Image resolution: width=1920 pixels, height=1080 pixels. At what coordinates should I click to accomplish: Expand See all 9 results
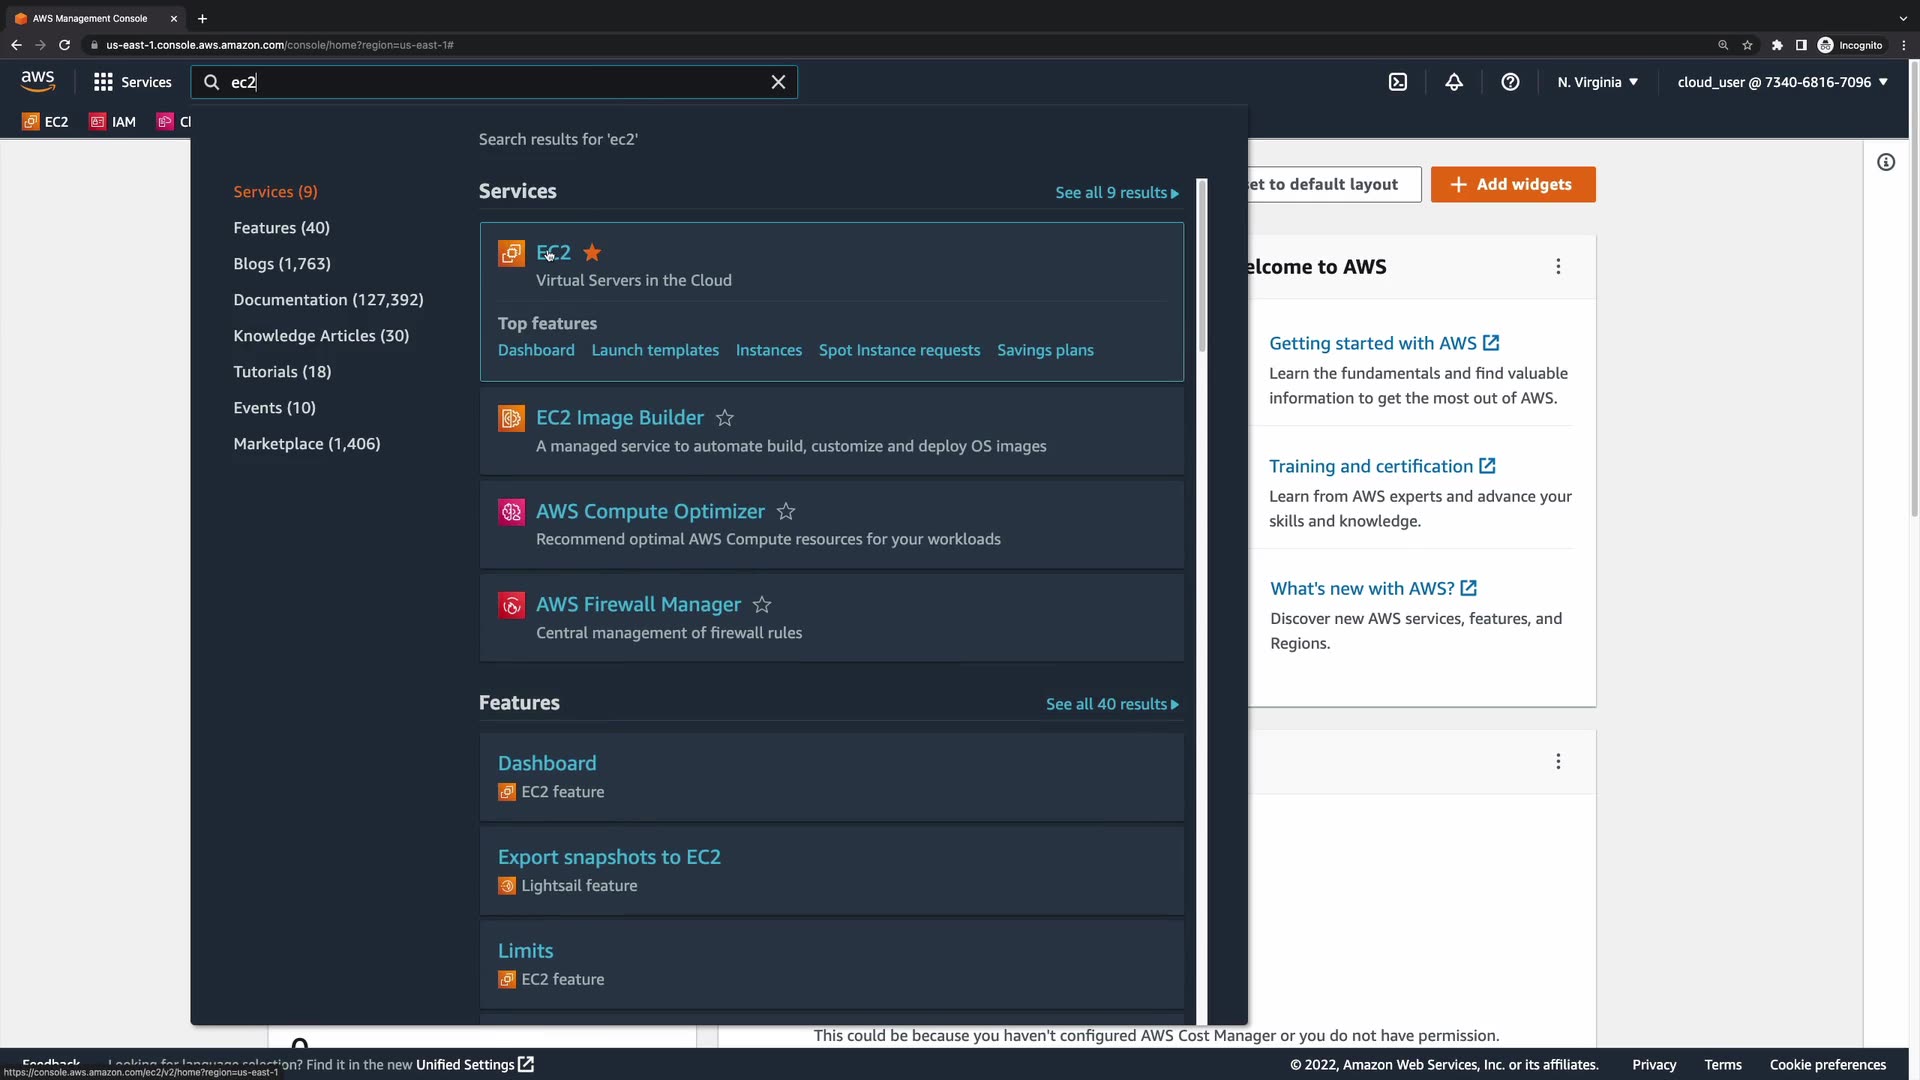pyautogui.click(x=1116, y=193)
